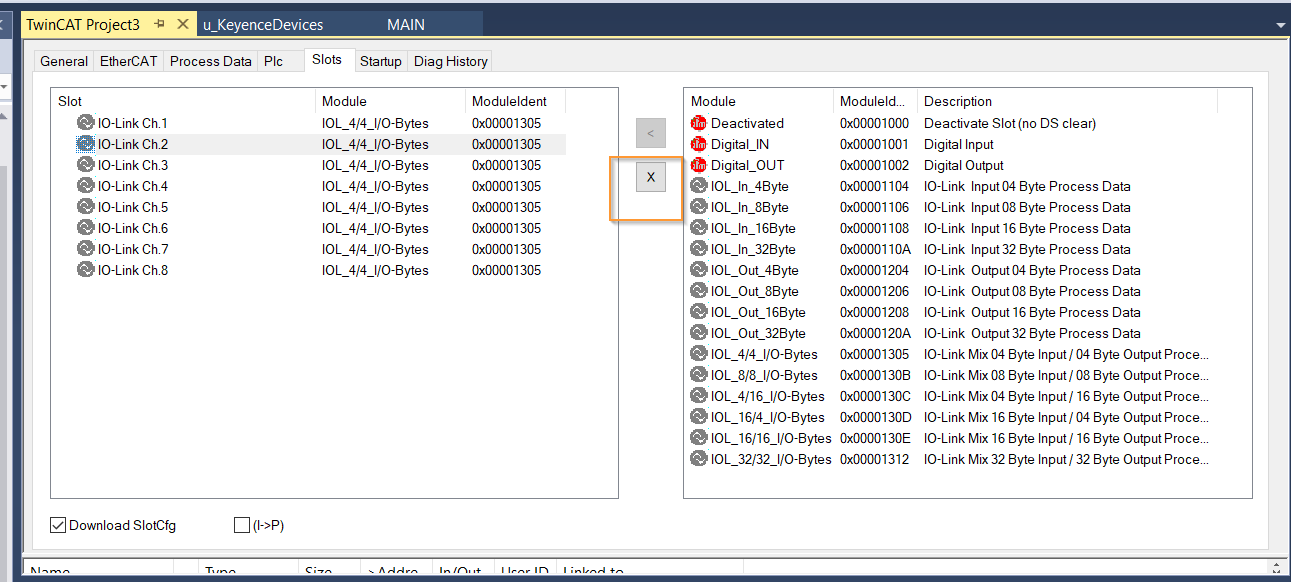This screenshot has height=582, width=1291.
Task: Switch to the u_KeyenceDevices document tab
Action: click(263, 24)
